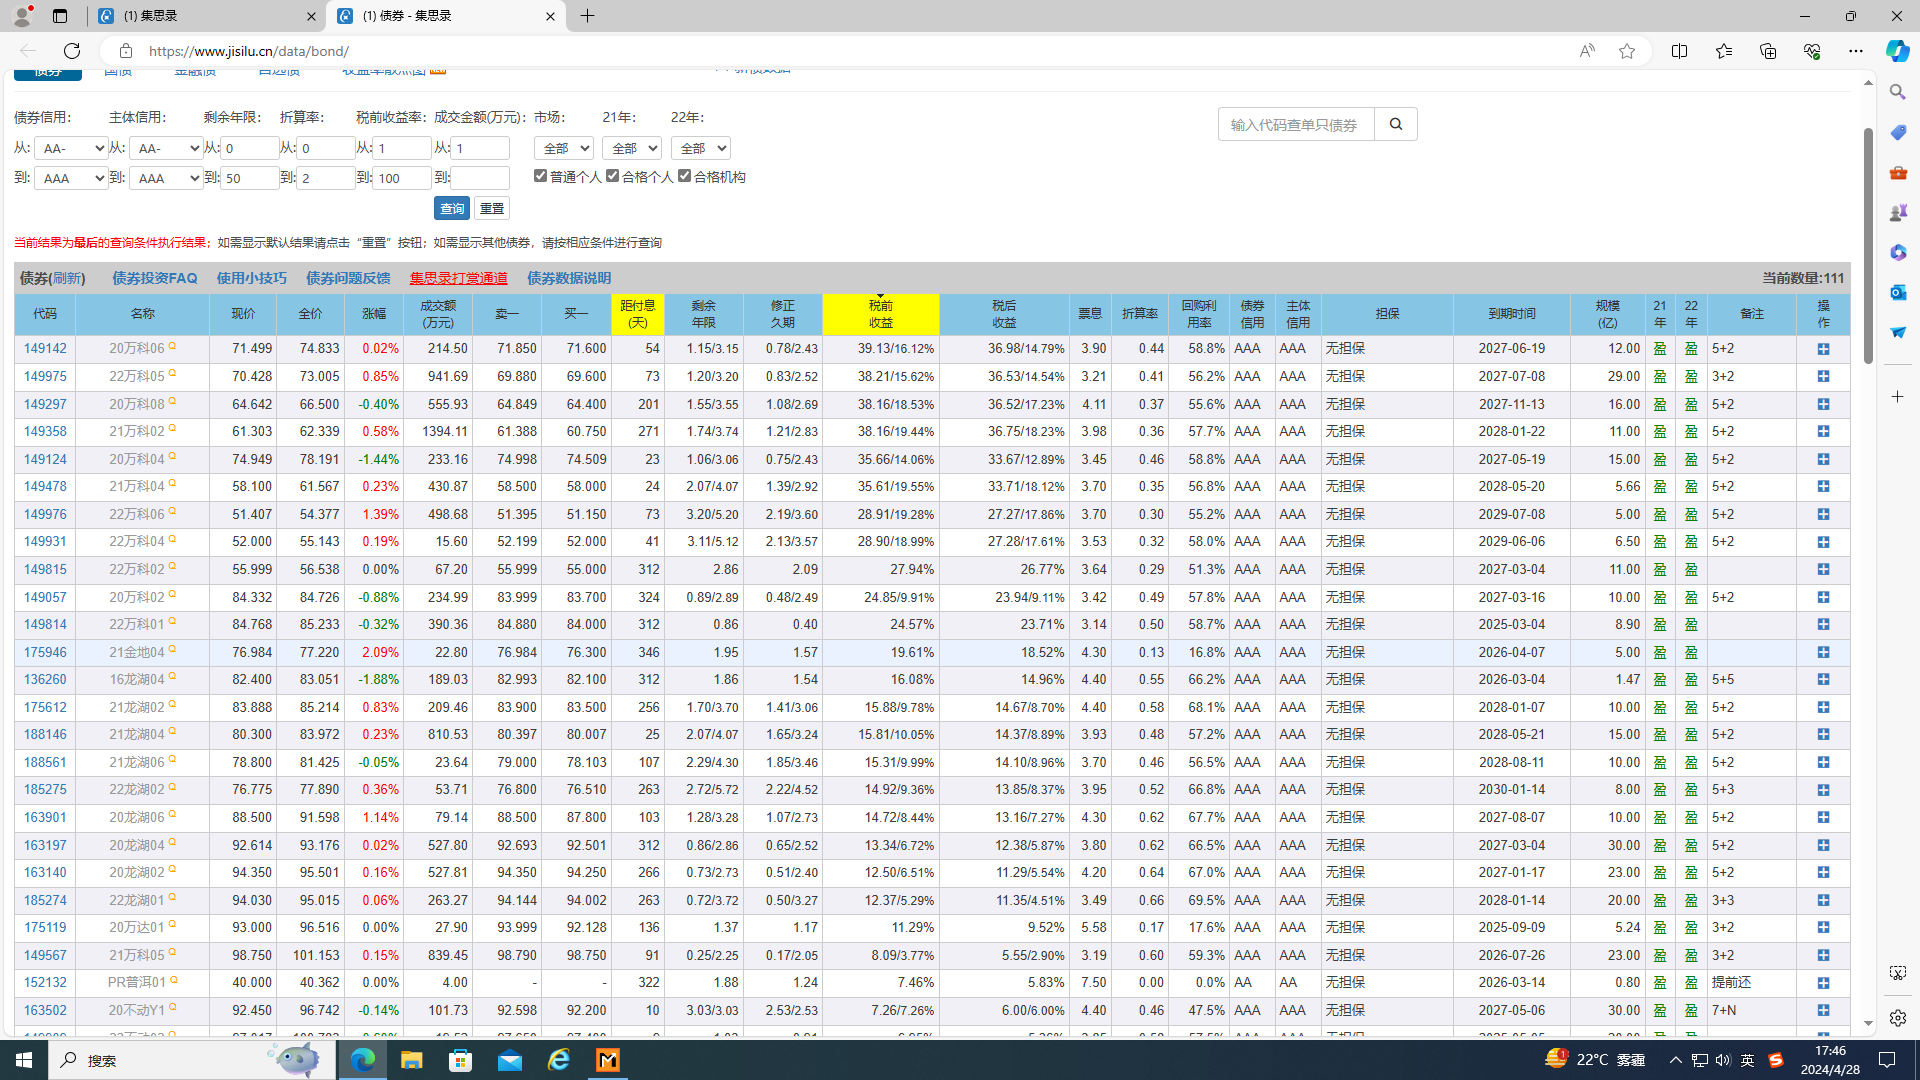Open the 市场 全部 dropdown
The width and height of the screenshot is (1920, 1080).
[x=563, y=148]
